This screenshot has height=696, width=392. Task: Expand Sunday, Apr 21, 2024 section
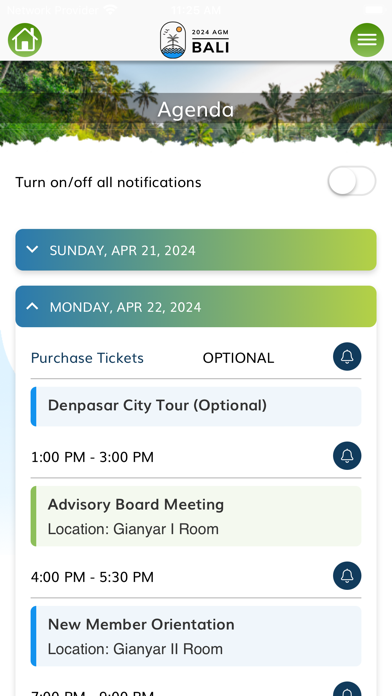click(196, 250)
